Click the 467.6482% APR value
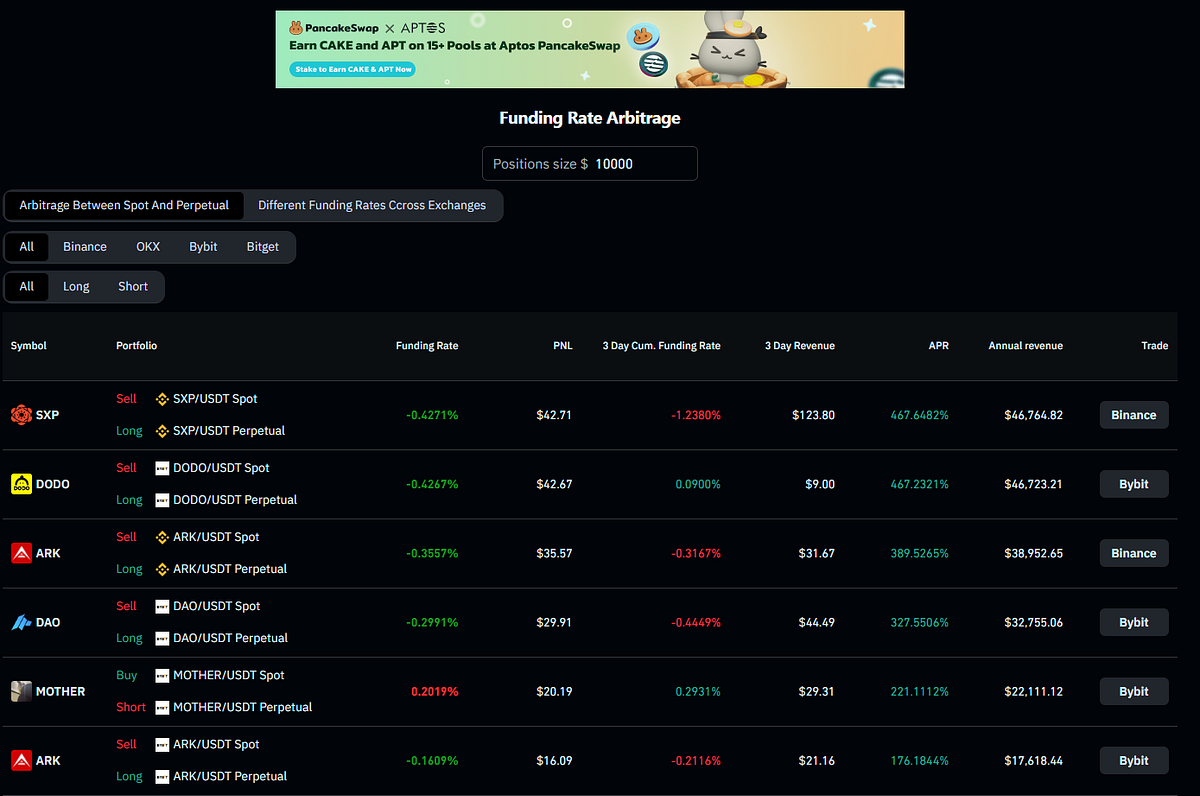1200x796 pixels. [x=919, y=415]
